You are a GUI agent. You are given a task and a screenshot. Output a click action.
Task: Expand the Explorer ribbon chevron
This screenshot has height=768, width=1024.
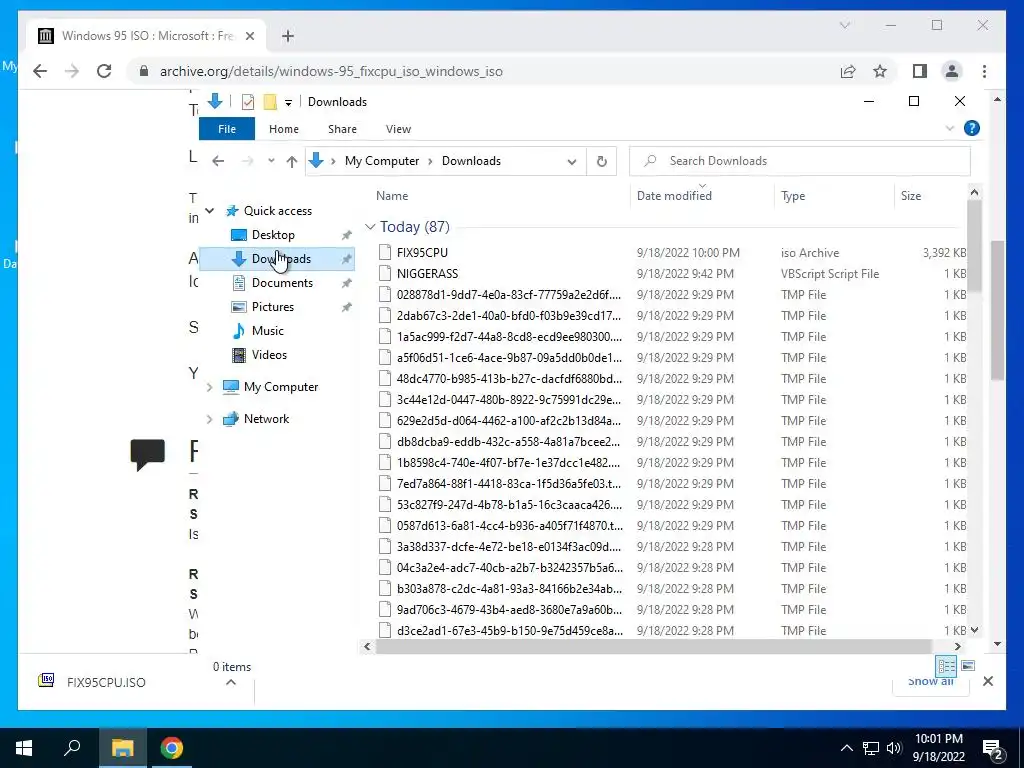click(950, 129)
